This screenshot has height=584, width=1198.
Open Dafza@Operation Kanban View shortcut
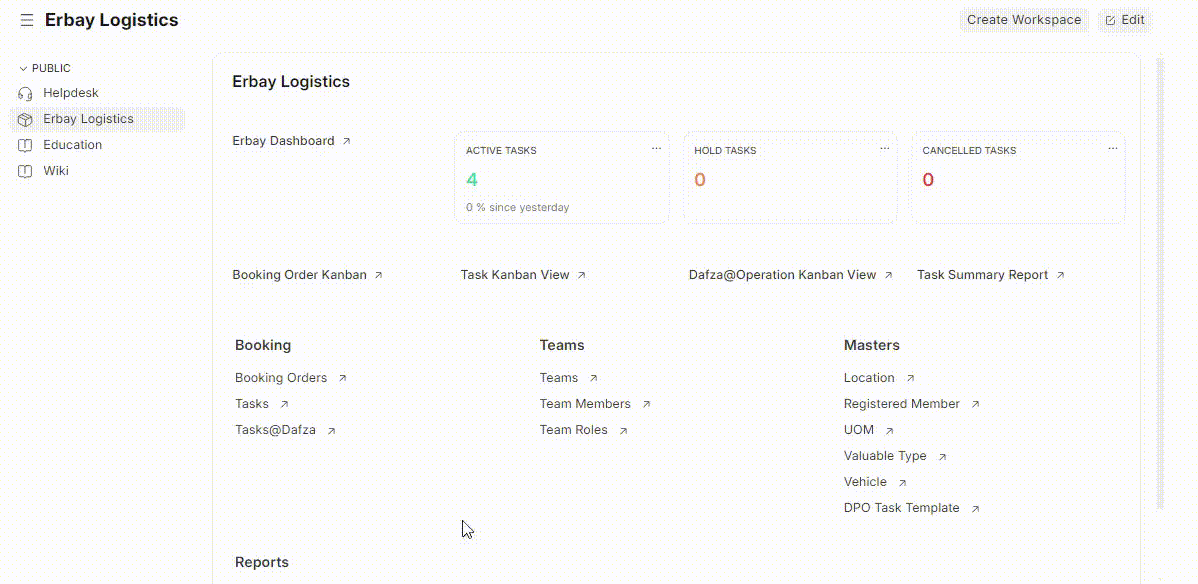[x=782, y=275]
